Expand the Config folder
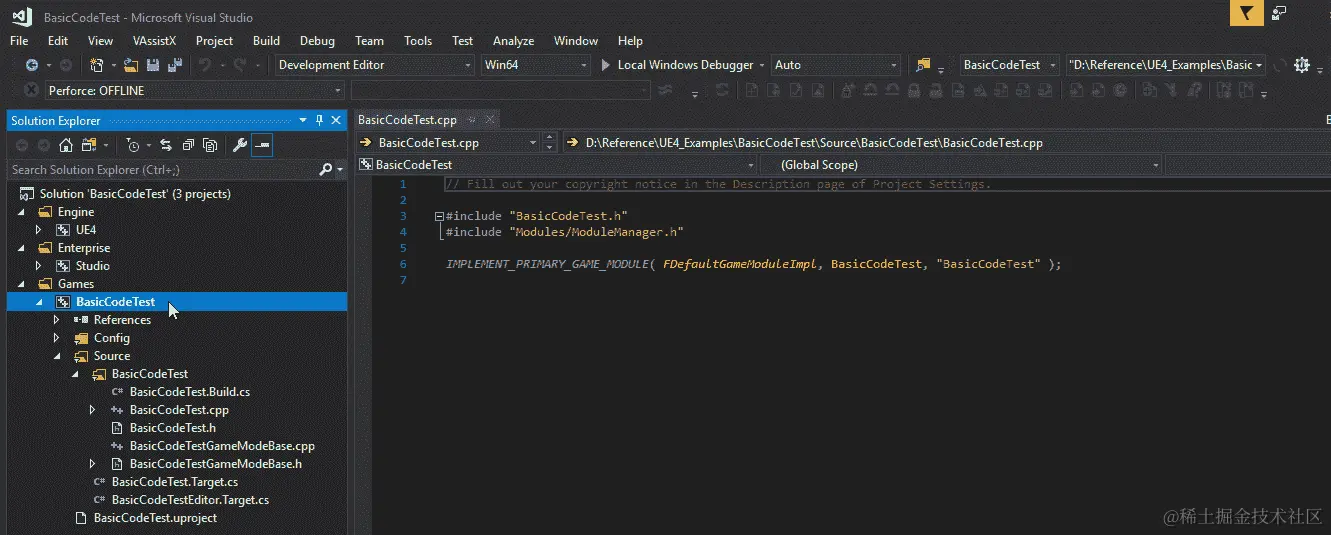 coord(58,338)
